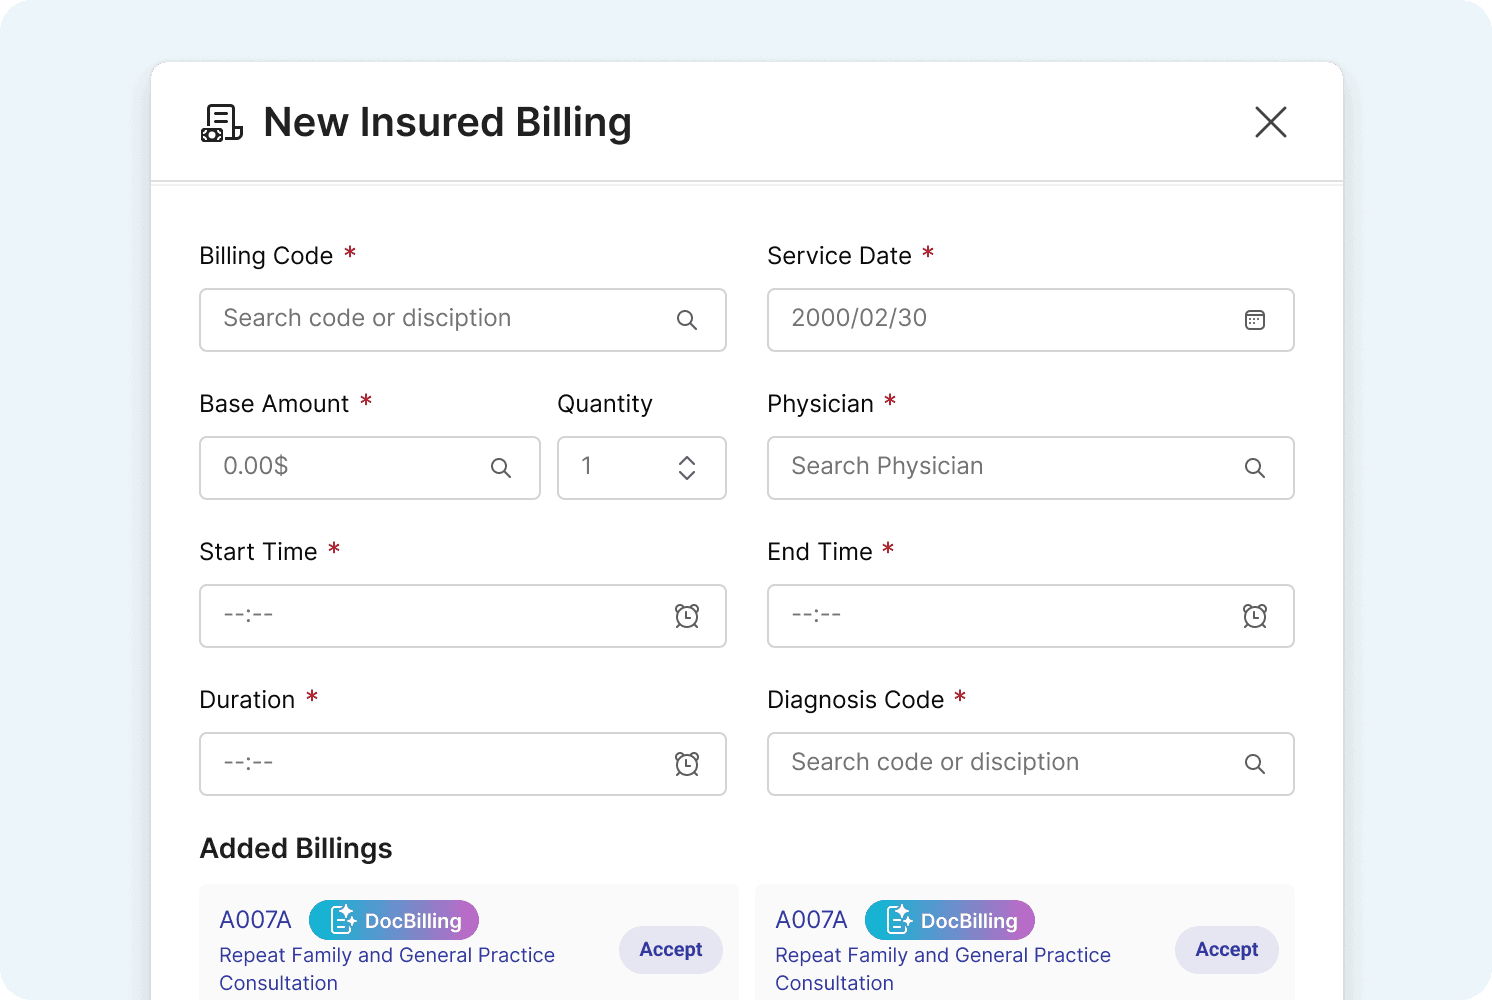1492x1000 pixels.
Task: Select the Search Physician input box
Action: click(1000, 468)
